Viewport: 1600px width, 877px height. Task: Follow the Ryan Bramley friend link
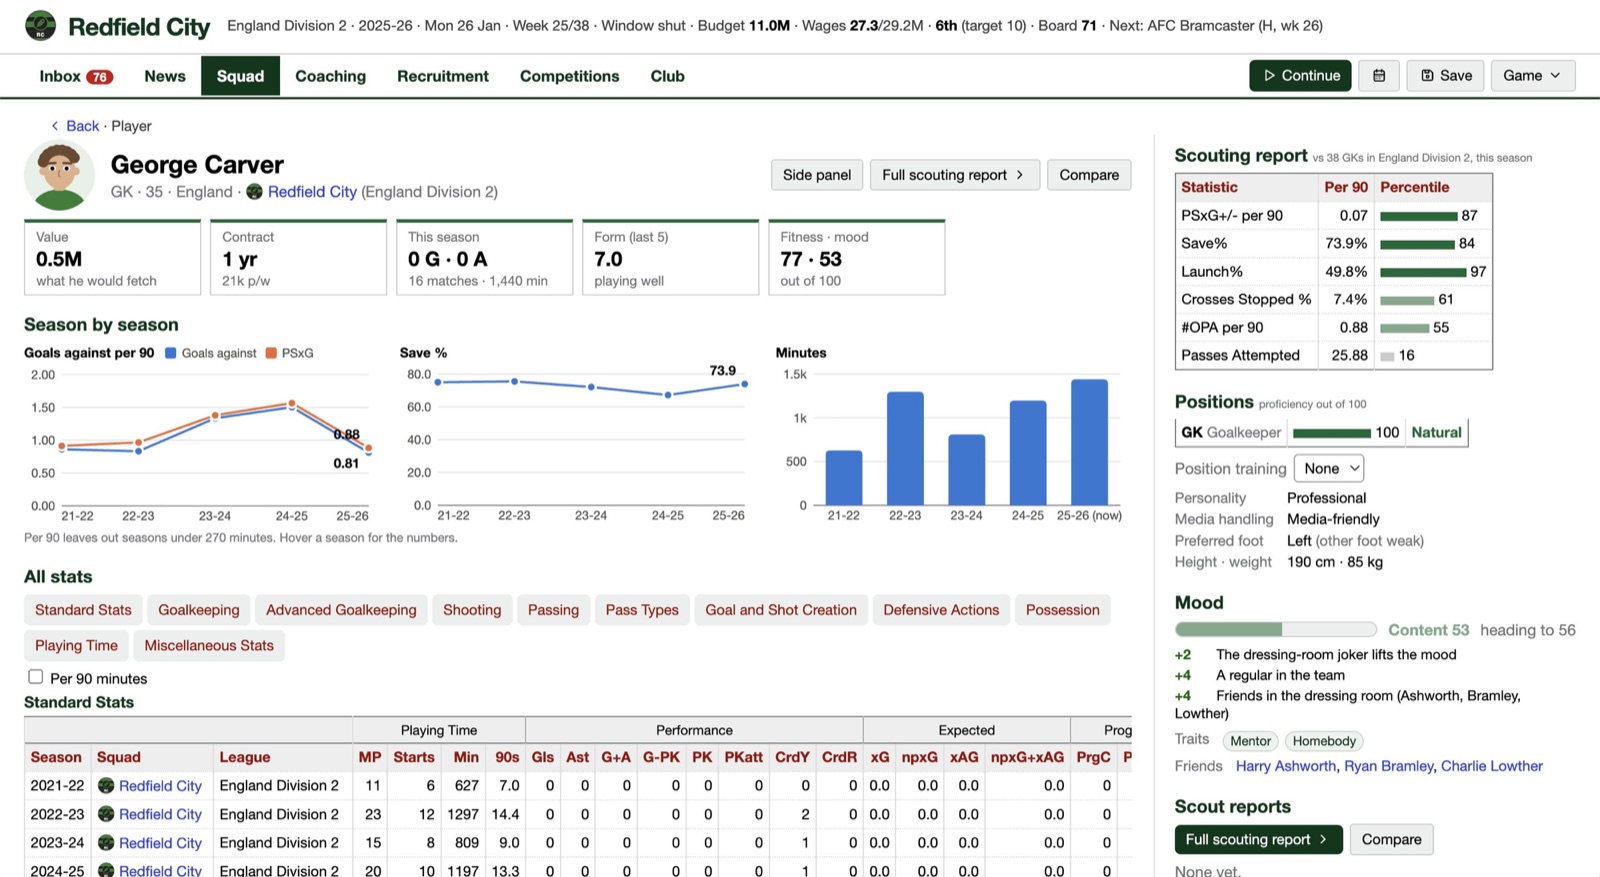pyautogui.click(x=1389, y=766)
